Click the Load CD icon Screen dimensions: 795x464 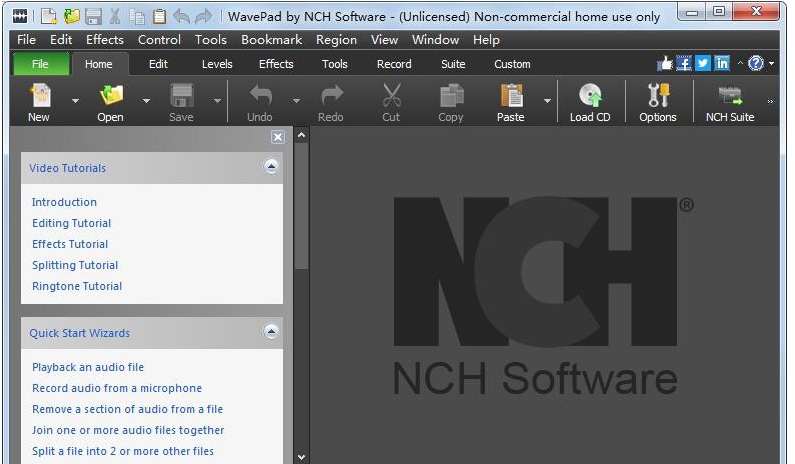tap(590, 95)
